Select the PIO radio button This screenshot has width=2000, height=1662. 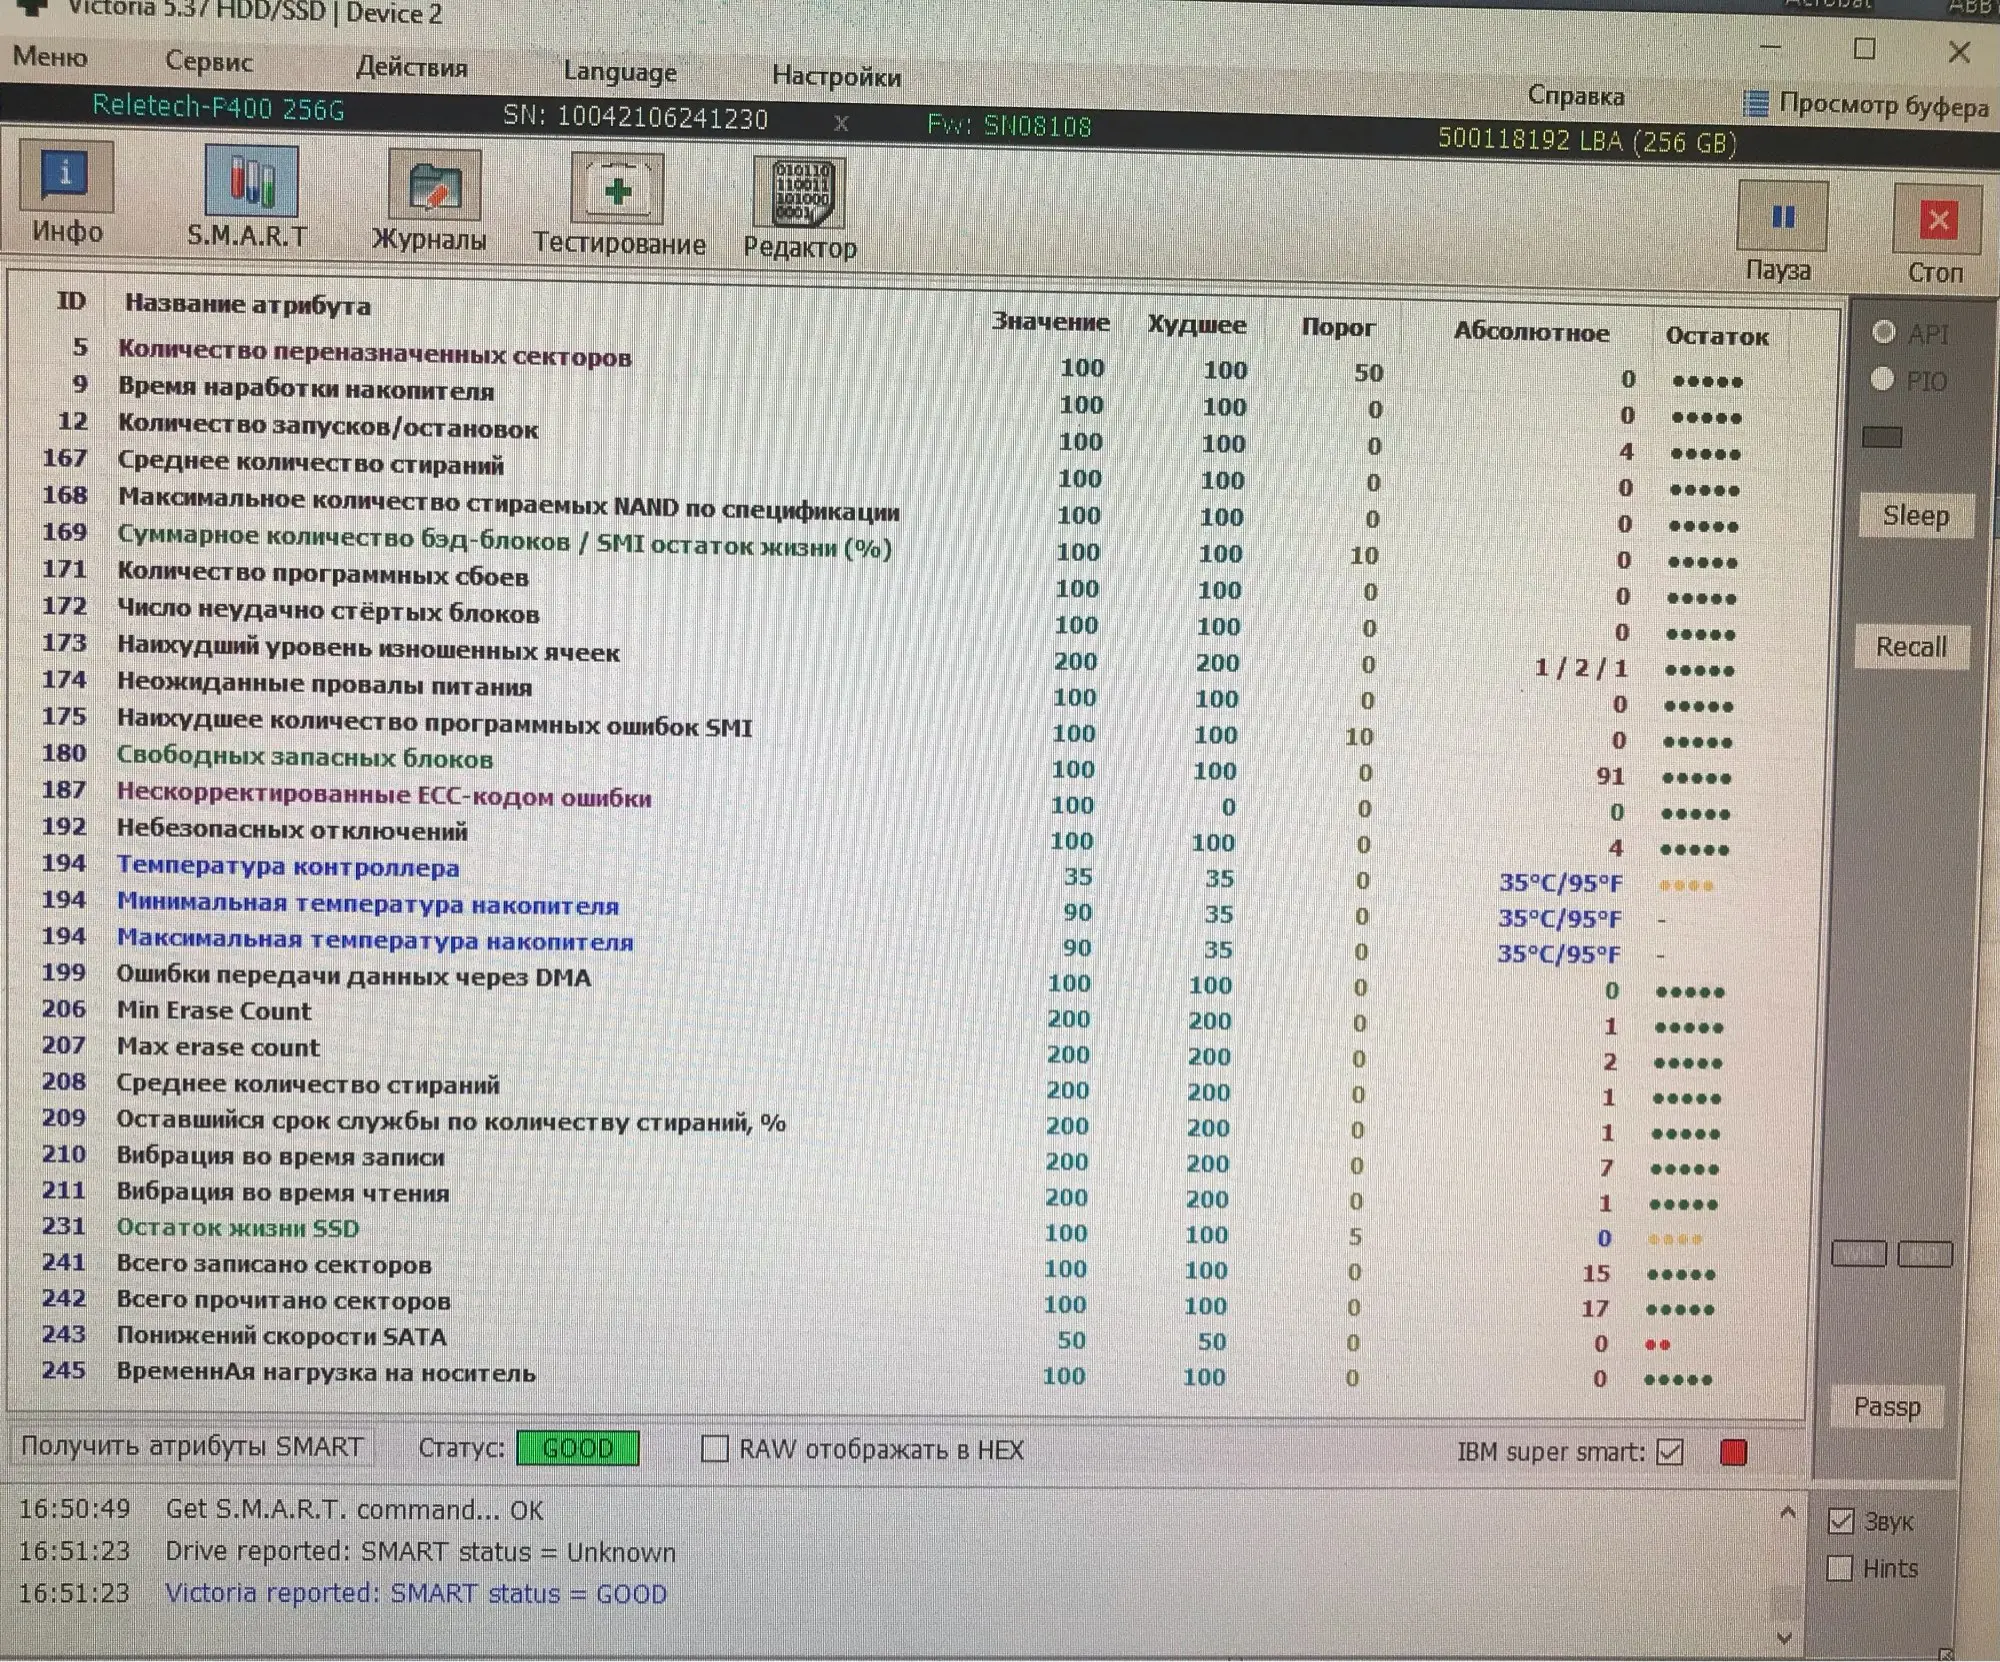(x=1882, y=379)
